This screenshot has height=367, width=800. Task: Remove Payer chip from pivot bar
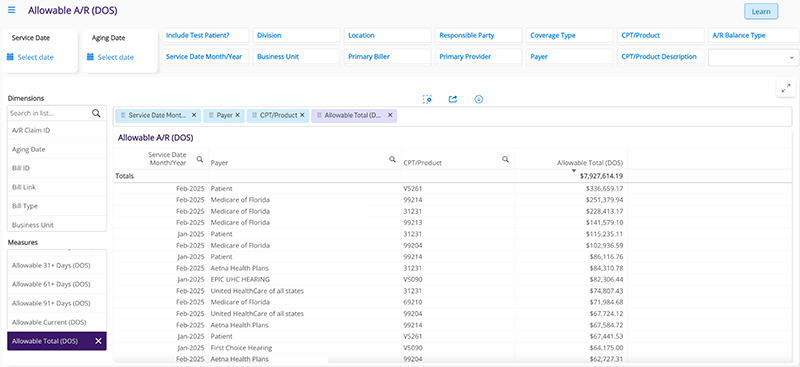(x=237, y=115)
